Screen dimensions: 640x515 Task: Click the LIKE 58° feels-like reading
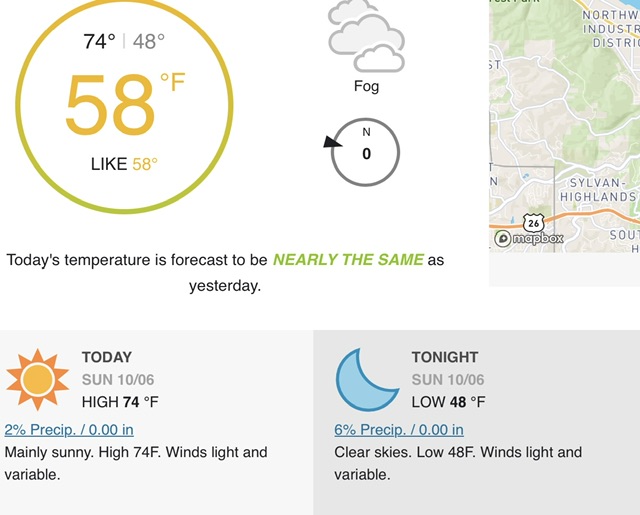click(124, 164)
